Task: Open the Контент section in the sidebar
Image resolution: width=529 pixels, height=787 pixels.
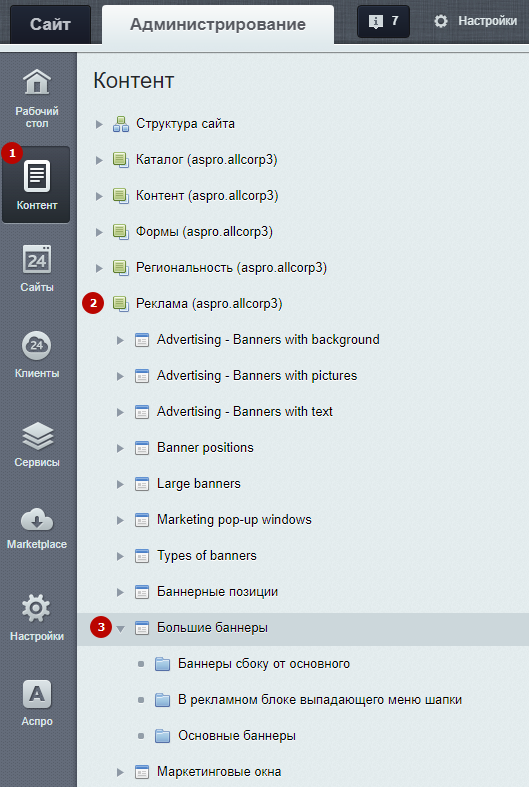Action: click(x=36, y=184)
